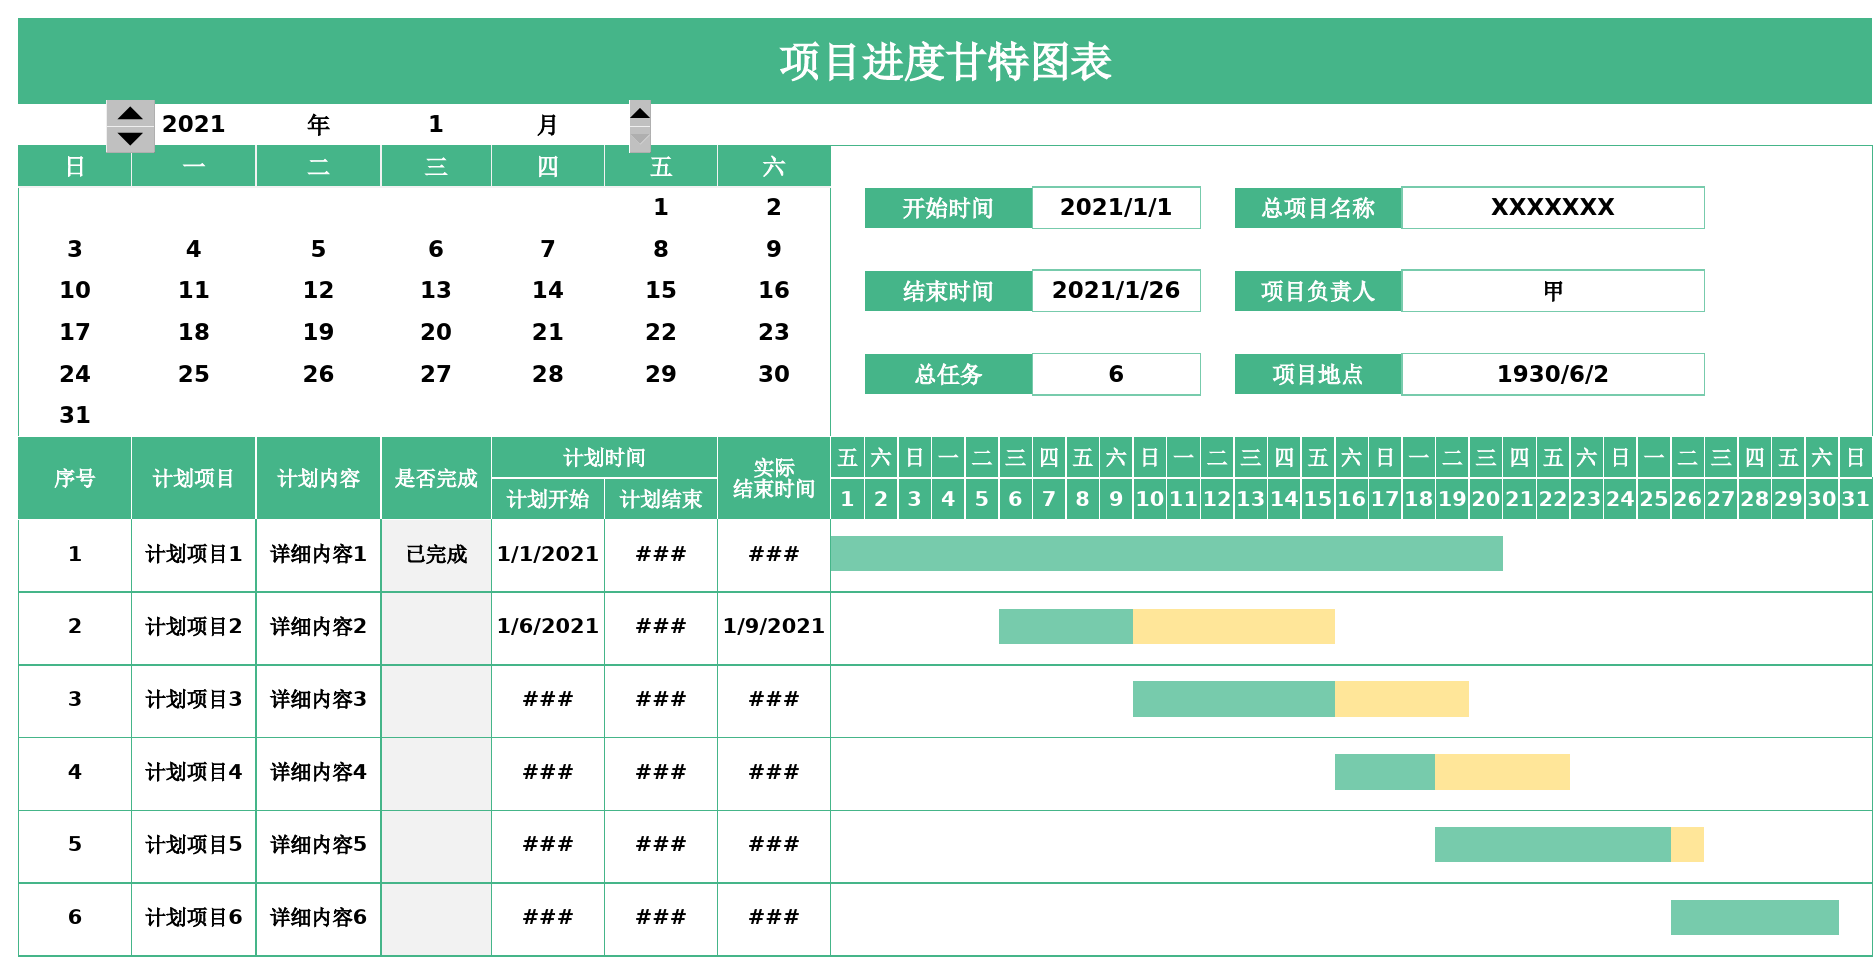The height and width of the screenshot is (958, 1875).
Task: Click the month spinner up arrow
Action: 640,113
